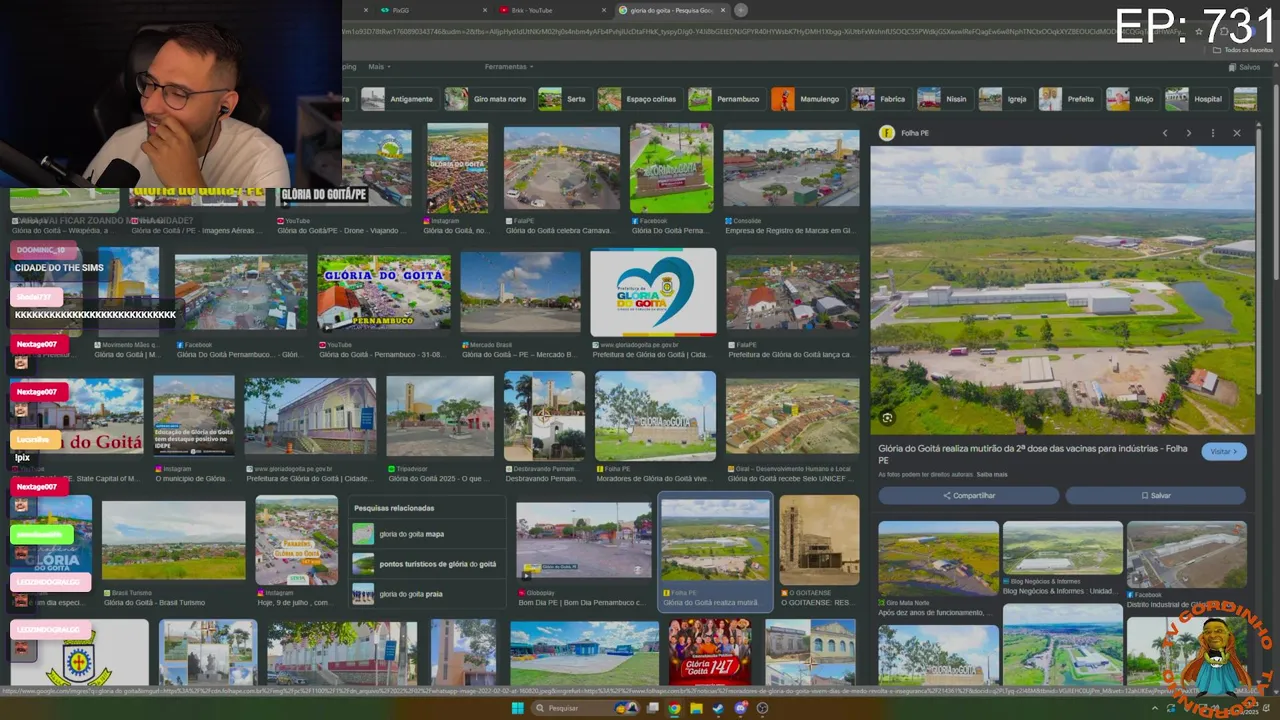
Task: Go to the next image in preview panel
Action: pyautogui.click(x=1188, y=133)
